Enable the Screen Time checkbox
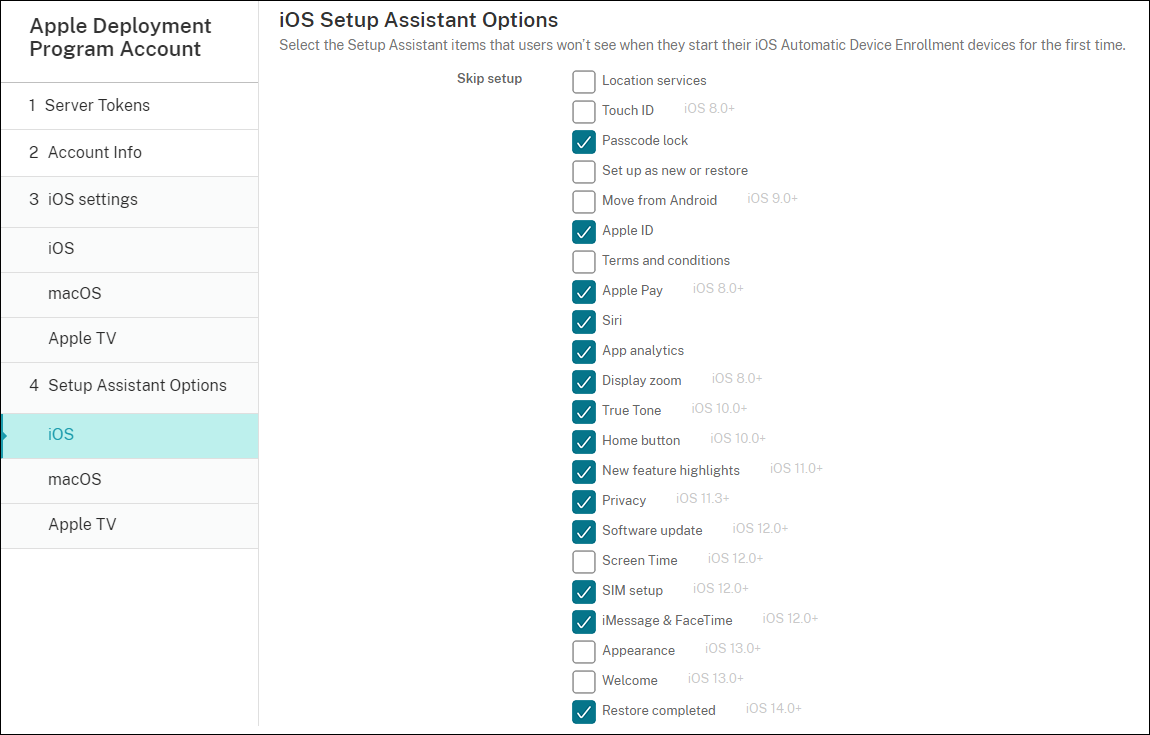This screenshot has height=735, width=1150. (584, 561)
